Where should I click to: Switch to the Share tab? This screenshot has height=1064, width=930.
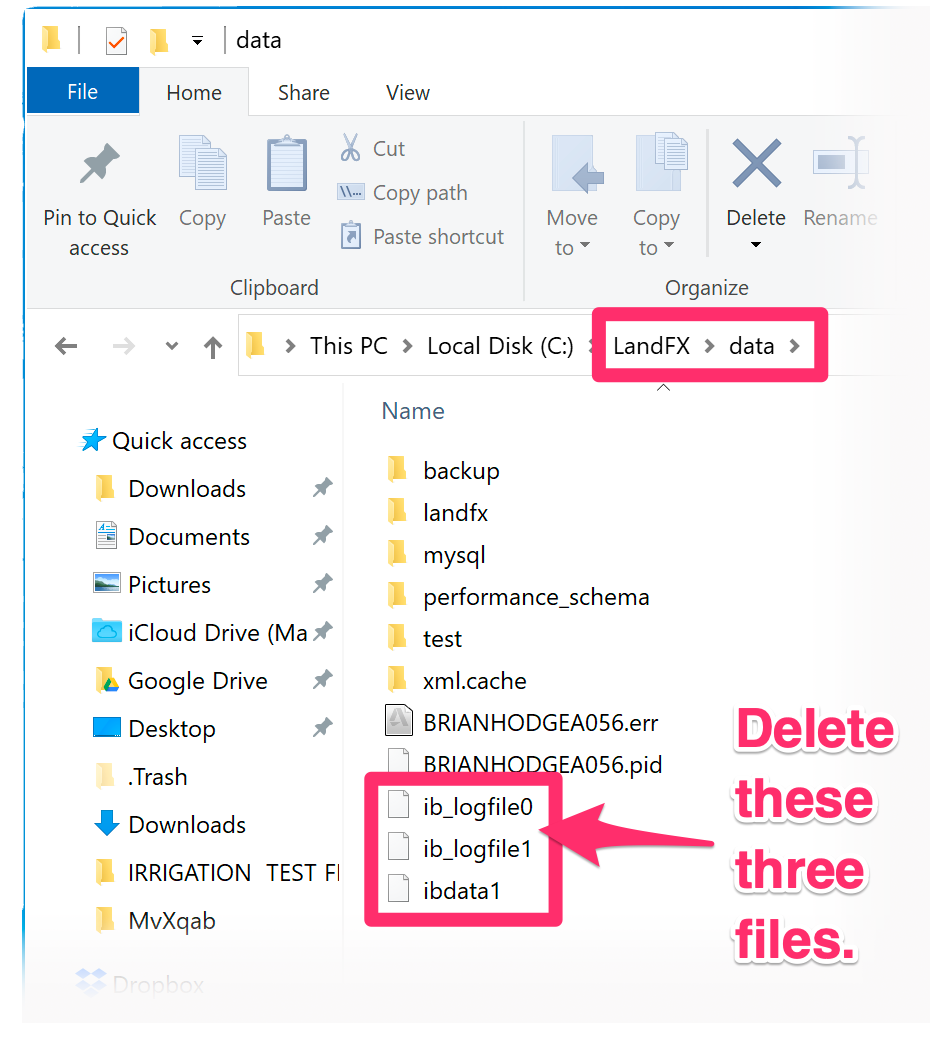point(304,92)
